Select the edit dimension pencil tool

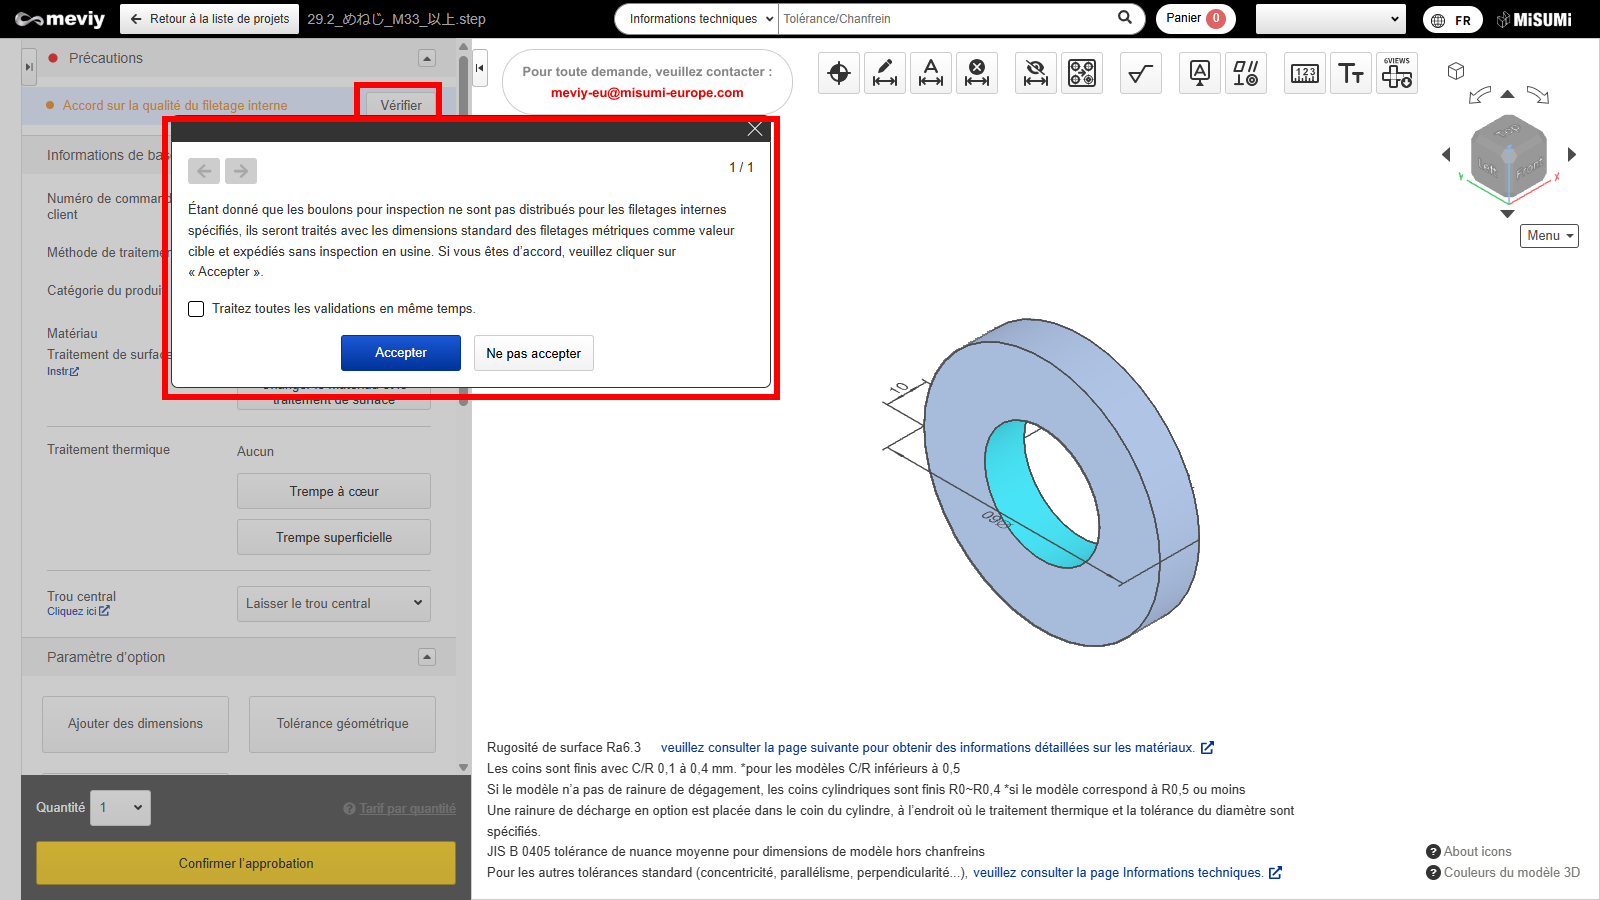pos(885,73)
